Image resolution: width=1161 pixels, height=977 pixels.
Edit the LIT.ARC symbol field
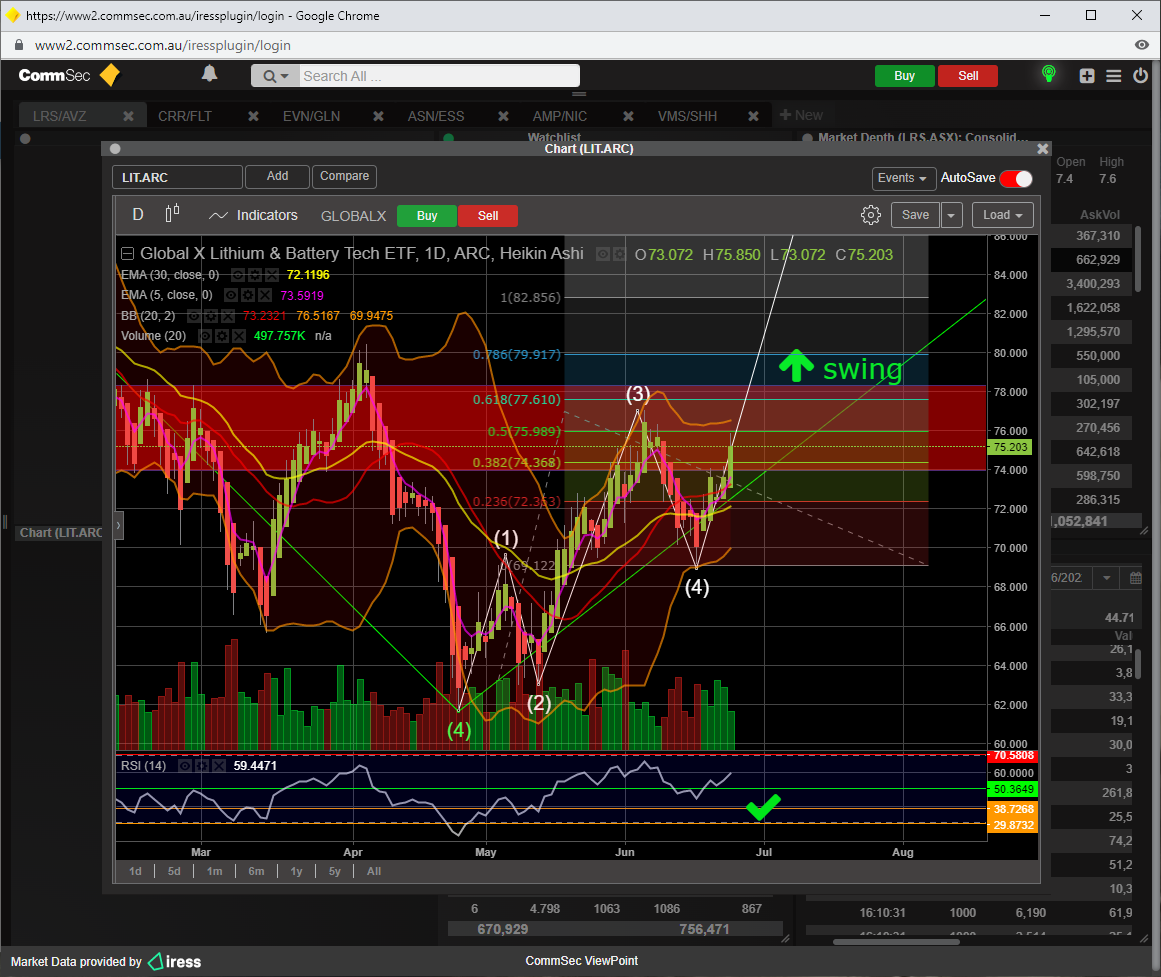click(178, 177)
